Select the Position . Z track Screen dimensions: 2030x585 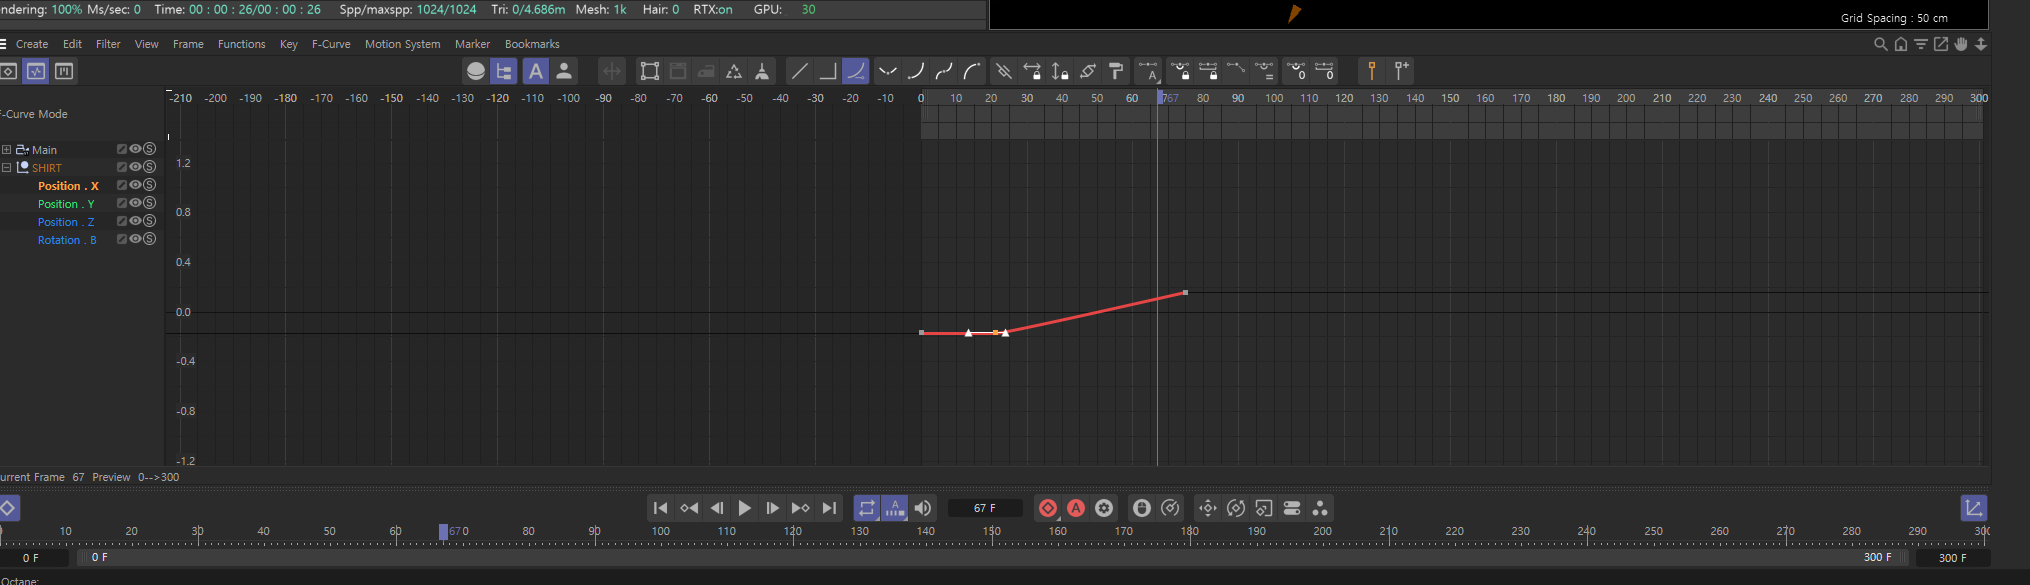66,222
